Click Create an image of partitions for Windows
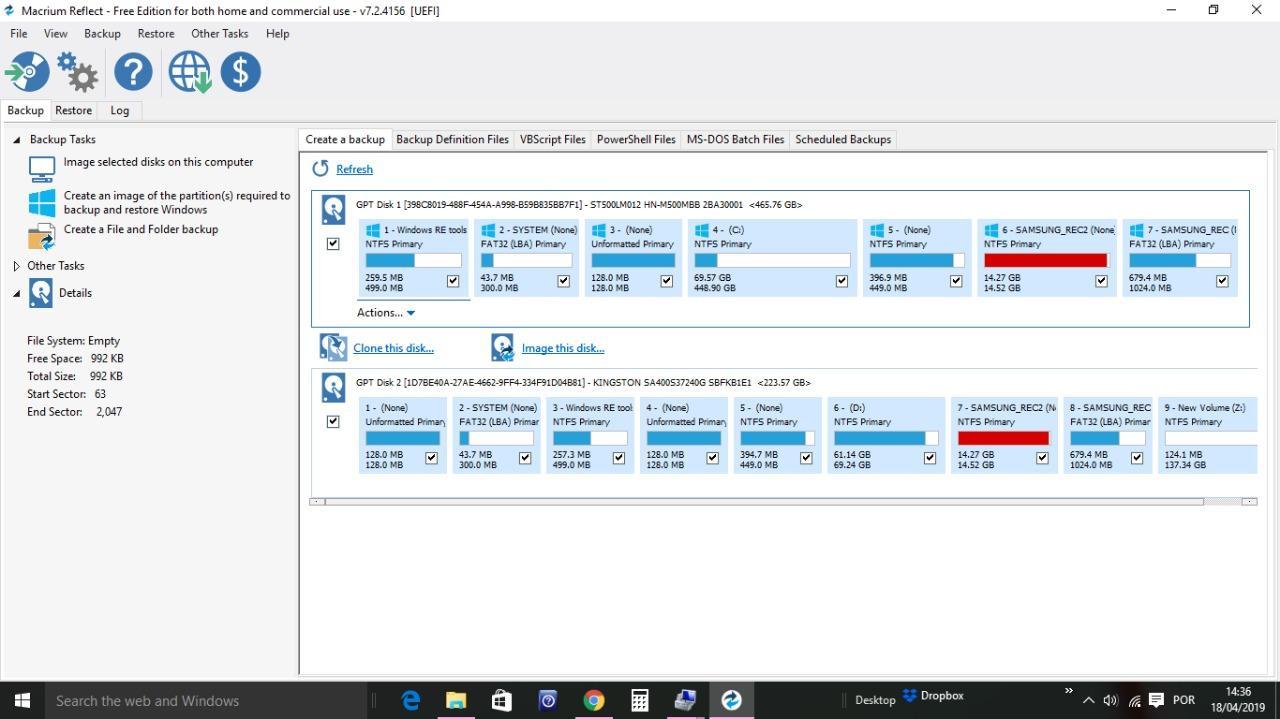1280x719 pixels. (x=177, y=202)
